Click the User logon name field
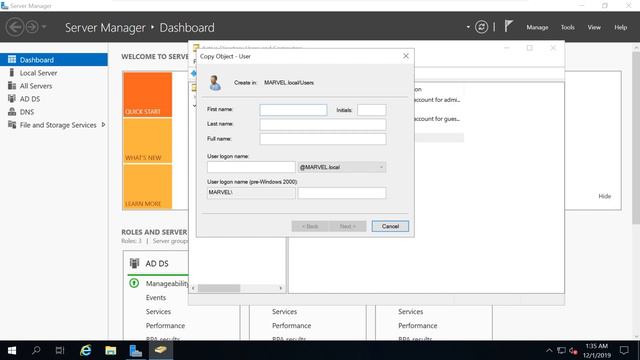 pyautogui.click(x=251, y=167)
